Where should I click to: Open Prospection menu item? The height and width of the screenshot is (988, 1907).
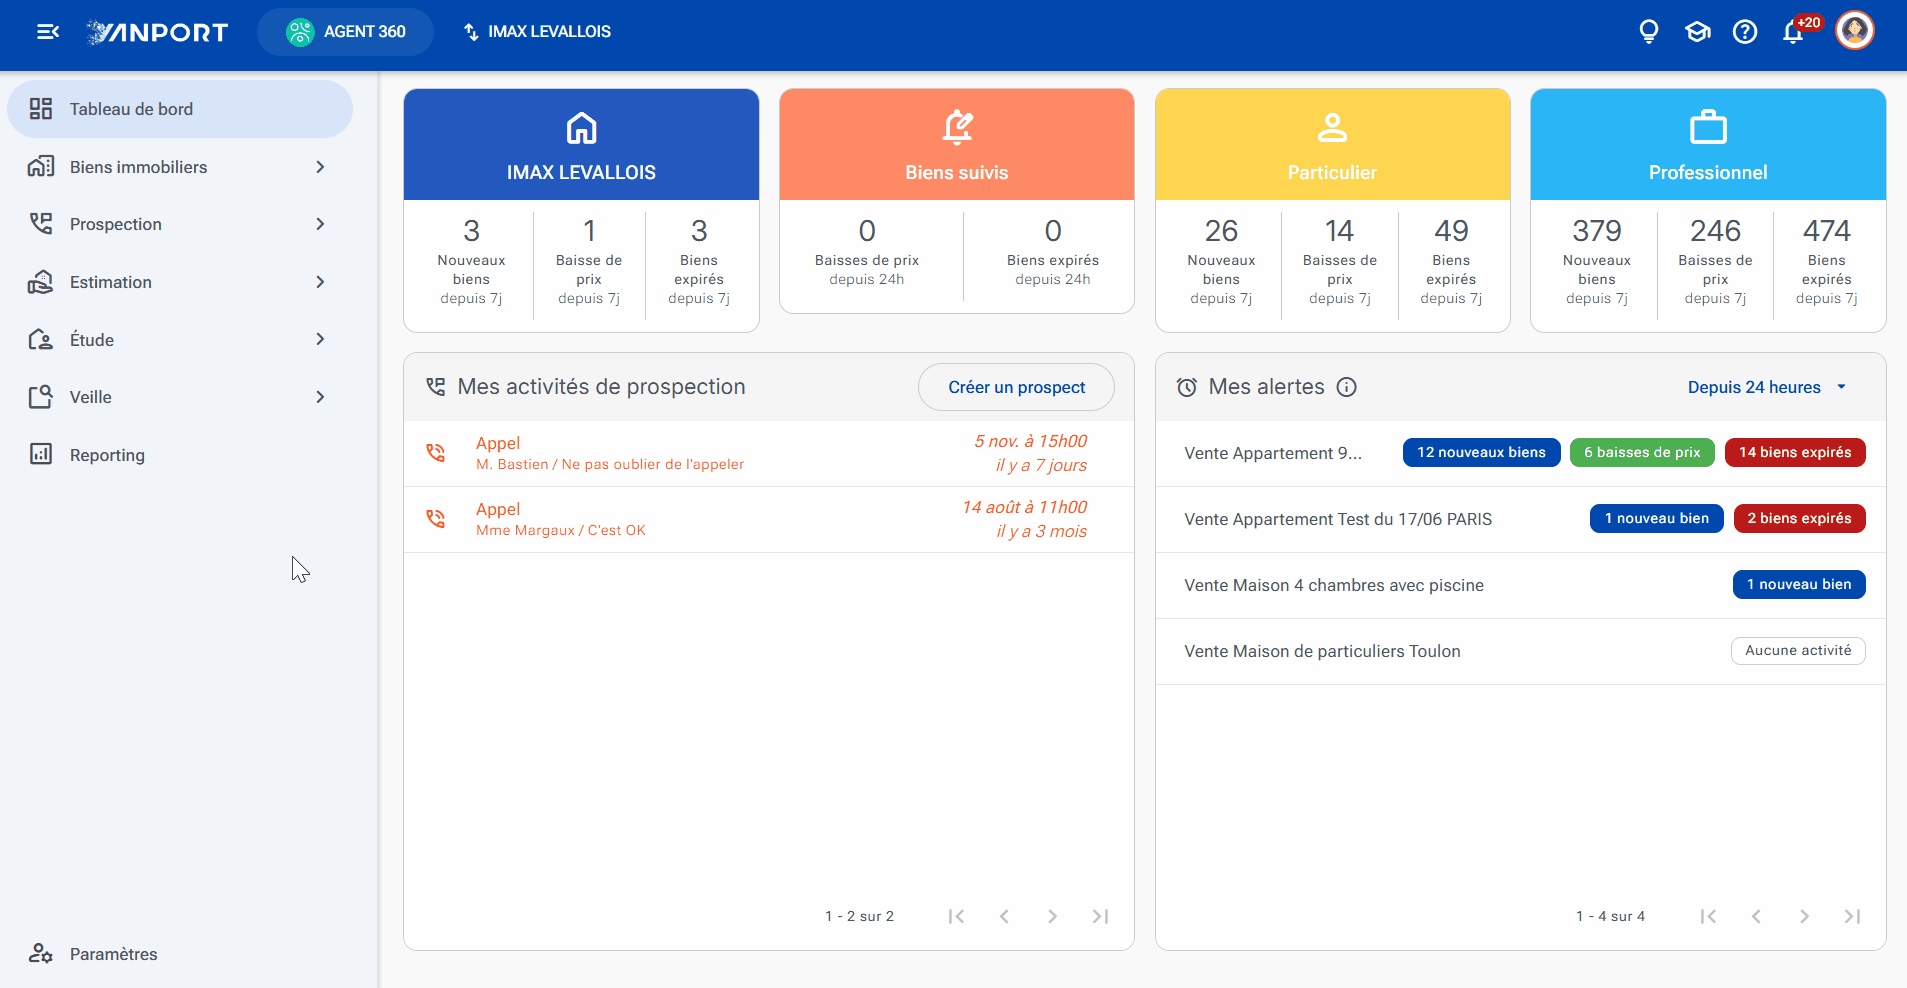tap(180, 224)
